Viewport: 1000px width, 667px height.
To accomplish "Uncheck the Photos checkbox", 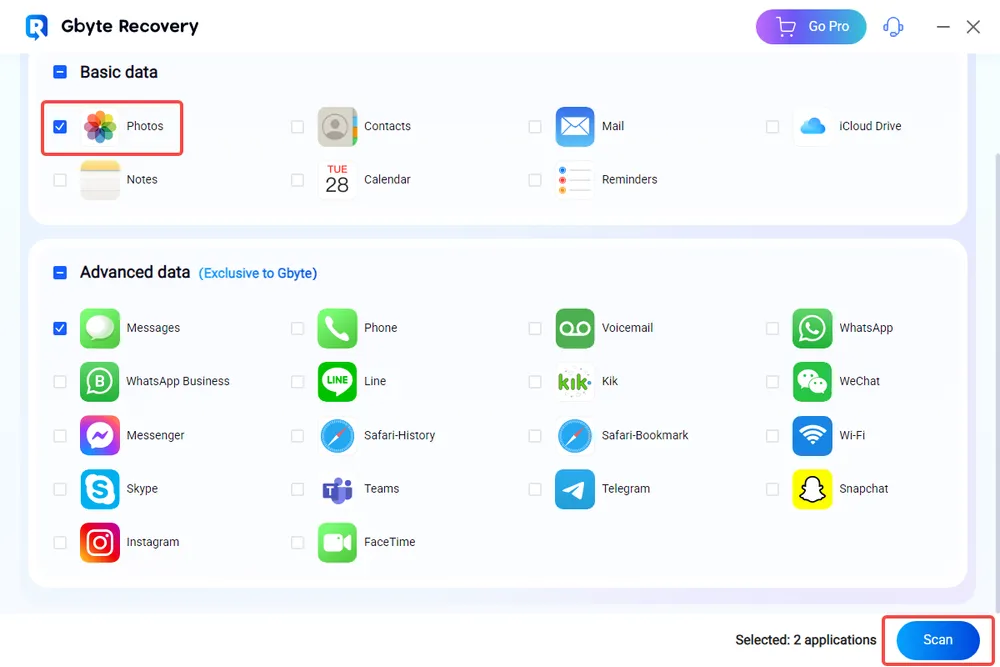I will (x=60, y=126).
